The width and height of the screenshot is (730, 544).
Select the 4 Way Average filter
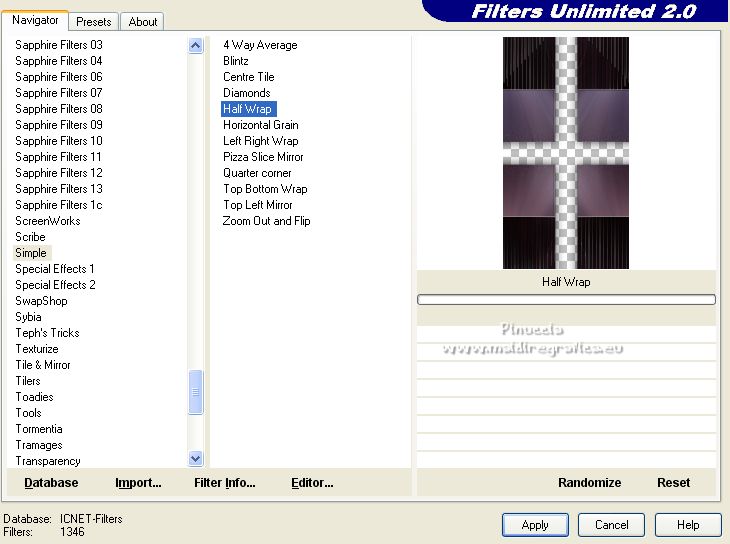260,45
